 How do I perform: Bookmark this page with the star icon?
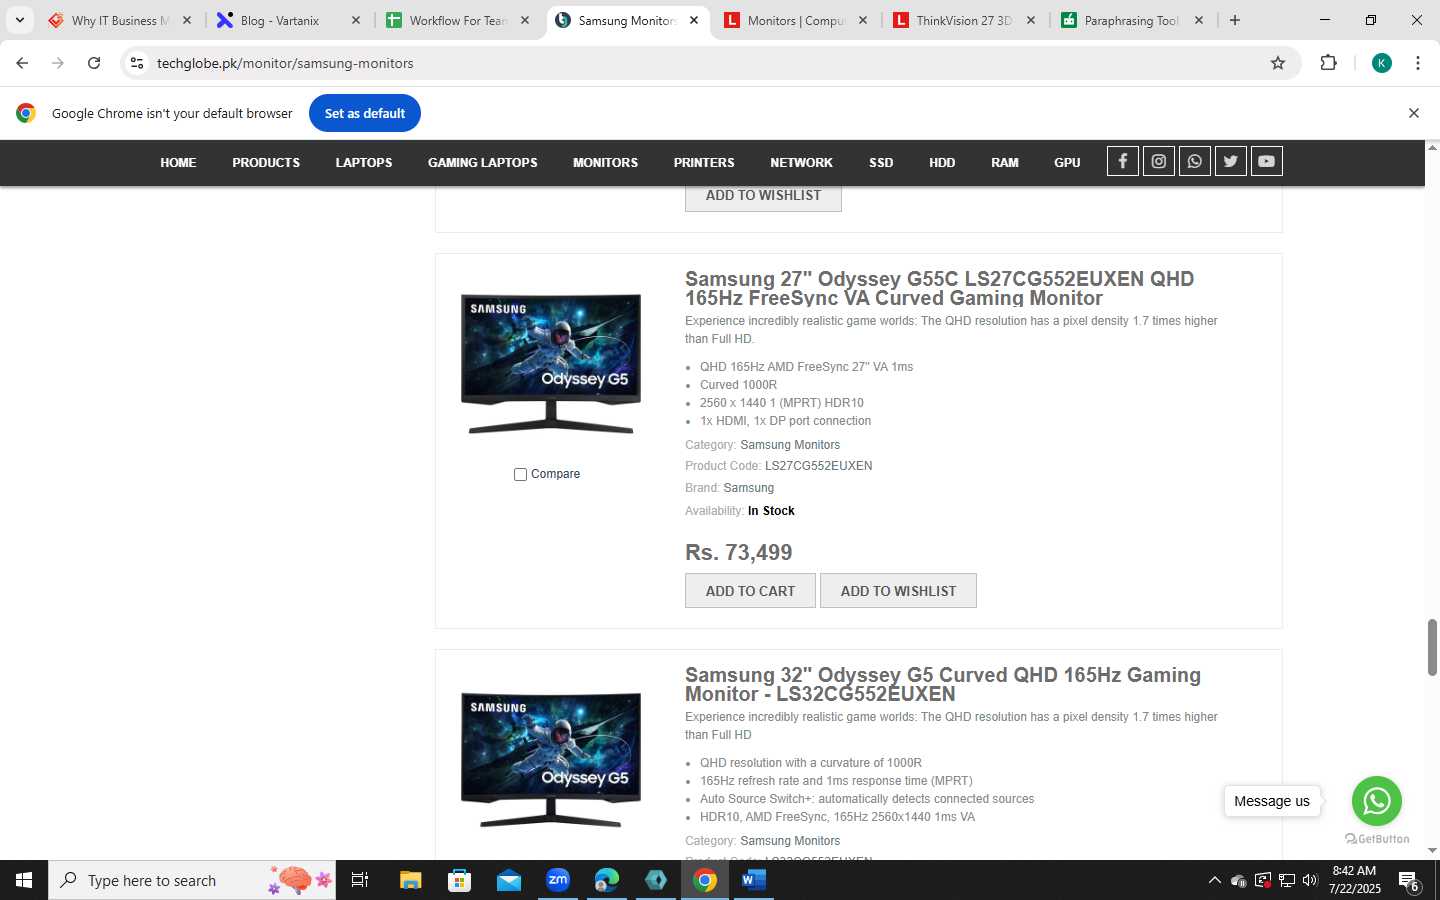point(1278,63)
